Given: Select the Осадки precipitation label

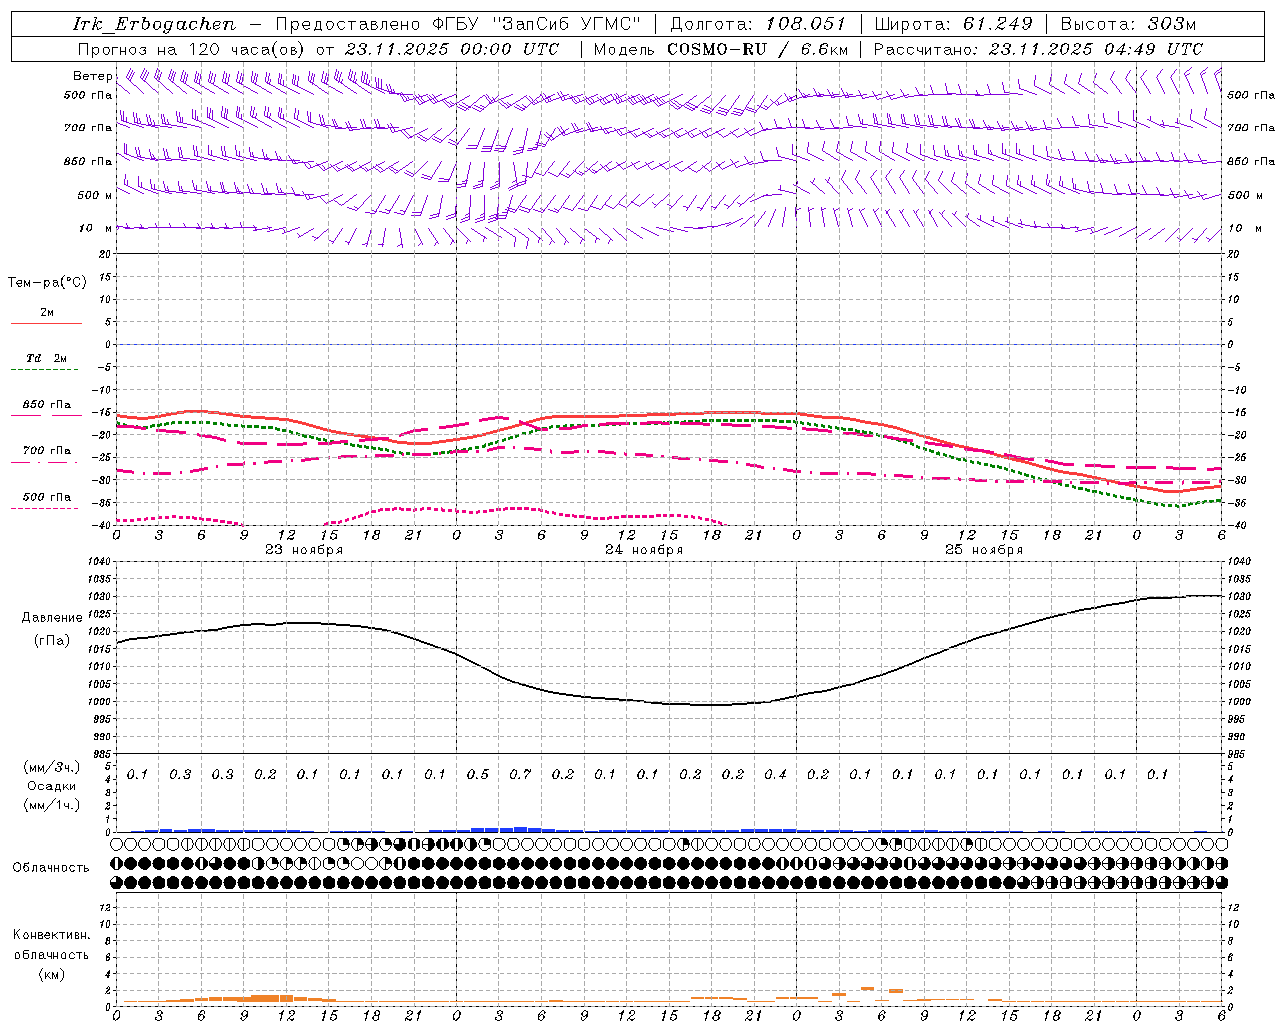Looking at the screenshot, I should click(x=51, y=786).
